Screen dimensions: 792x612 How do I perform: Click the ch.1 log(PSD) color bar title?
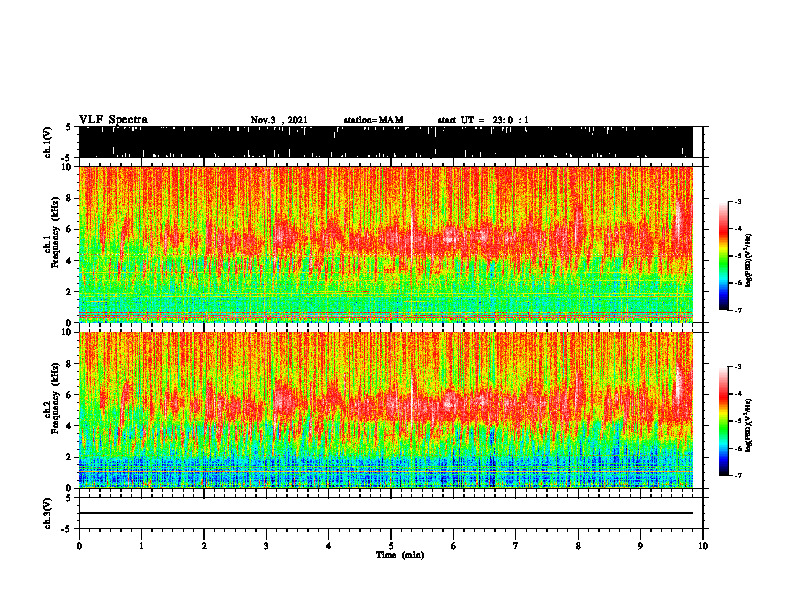point(749,260)
